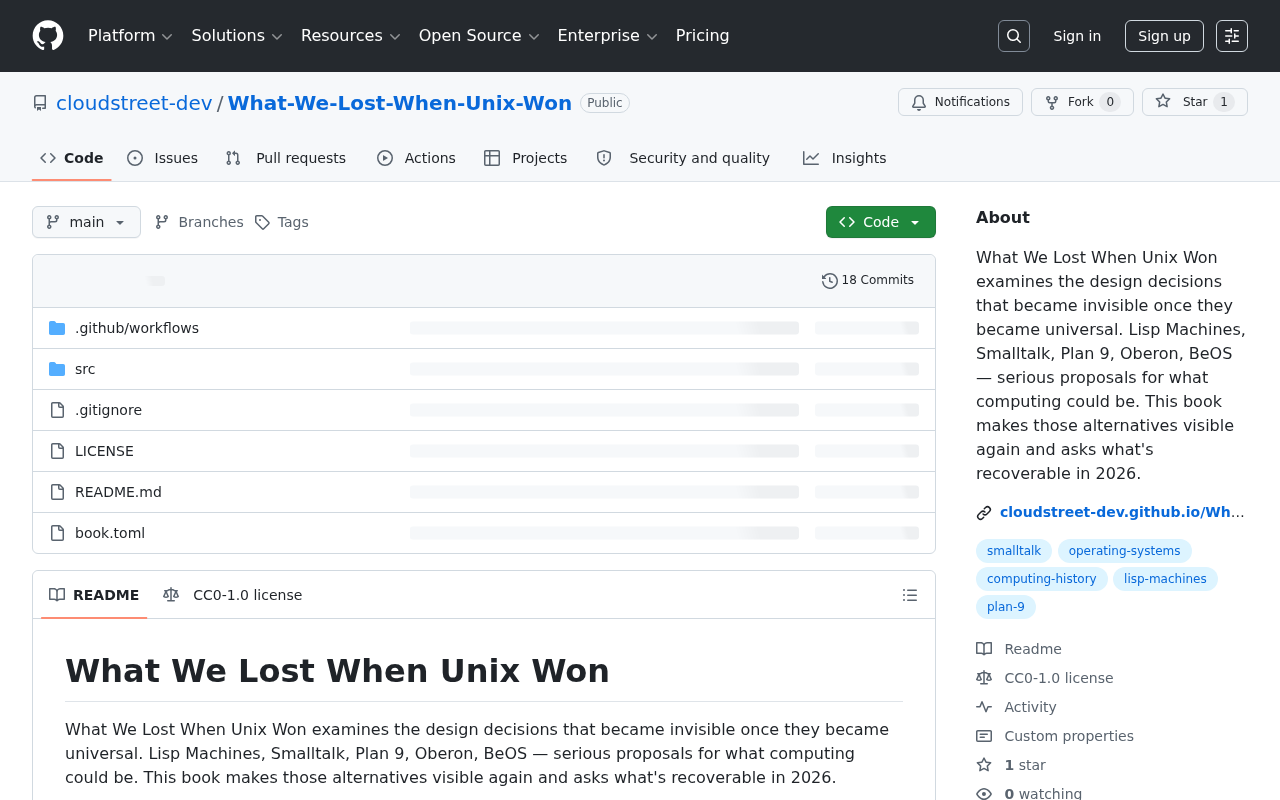Viewport: 1280px width, 800px height.
Task: Click the file icon beside README.md
Action: pos(57,492)
